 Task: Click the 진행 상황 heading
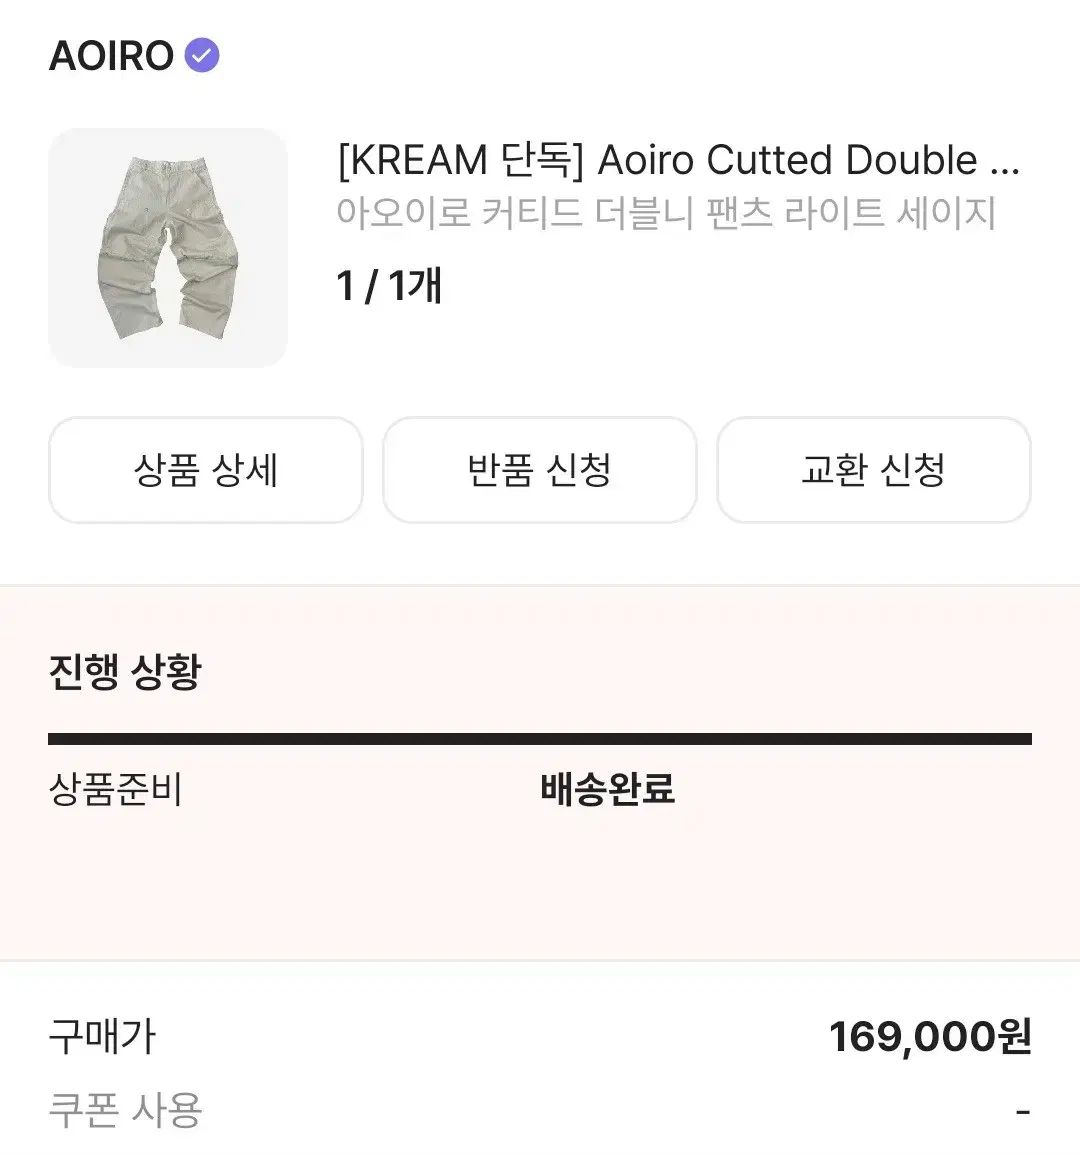125,671
